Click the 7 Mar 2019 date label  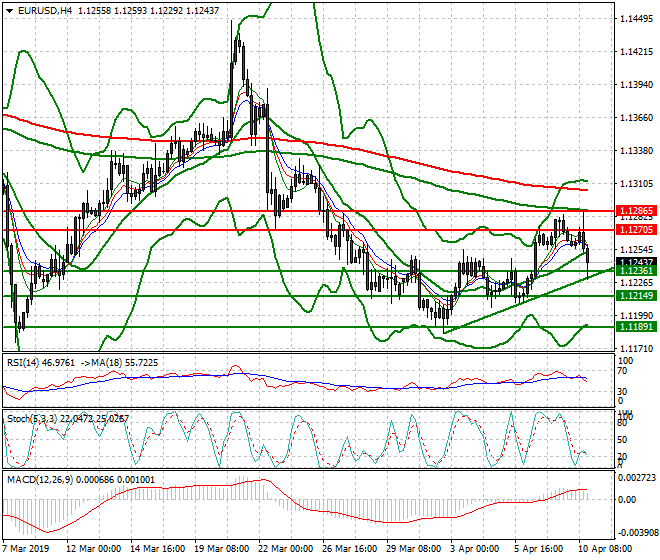coord(25,549)
